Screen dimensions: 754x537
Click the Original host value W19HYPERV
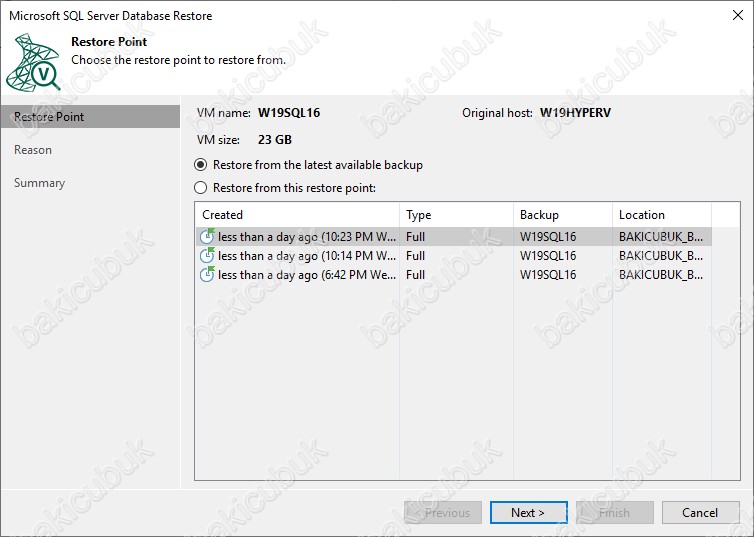coord(575,113)
